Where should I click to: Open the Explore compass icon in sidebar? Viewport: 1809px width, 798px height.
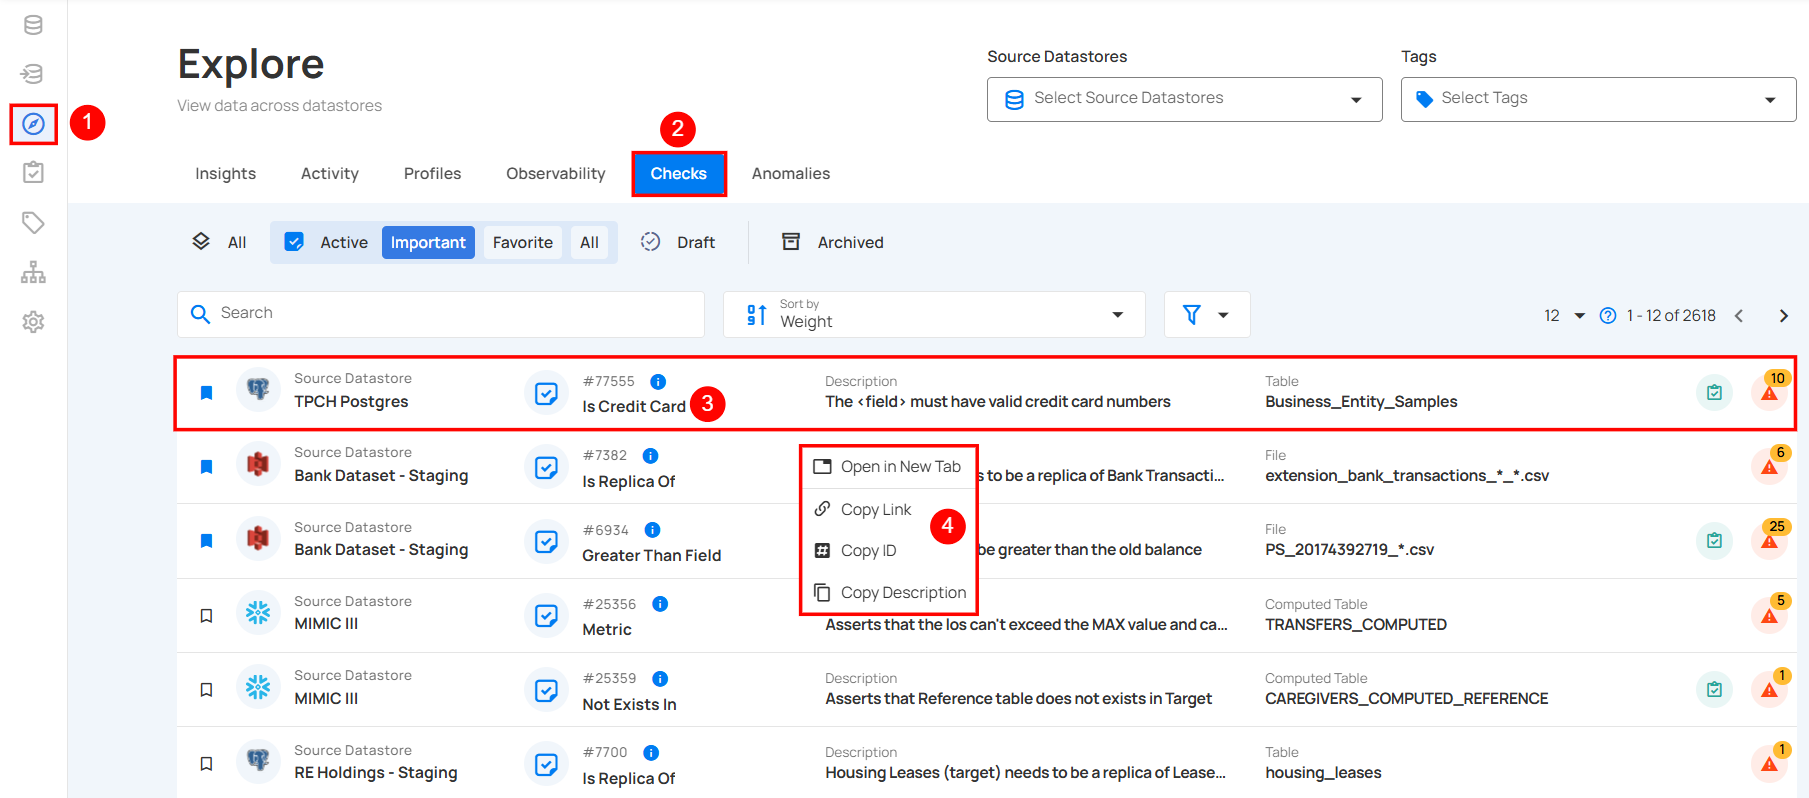pos(33,124)
